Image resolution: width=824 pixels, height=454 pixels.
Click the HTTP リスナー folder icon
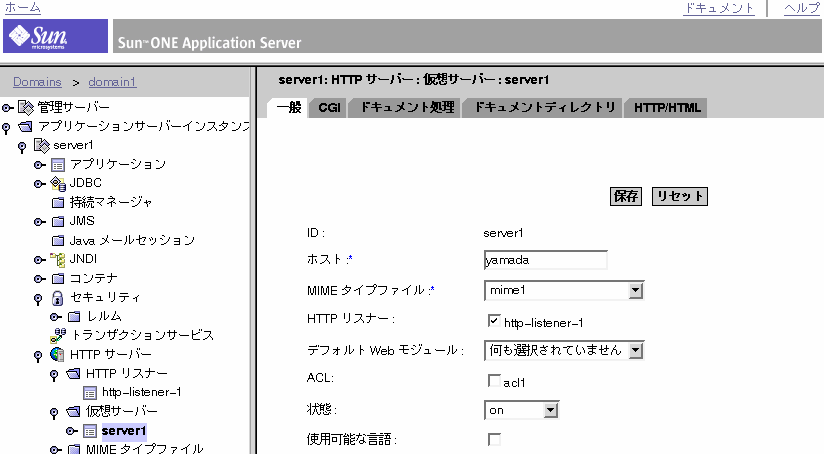coord(74,374)
